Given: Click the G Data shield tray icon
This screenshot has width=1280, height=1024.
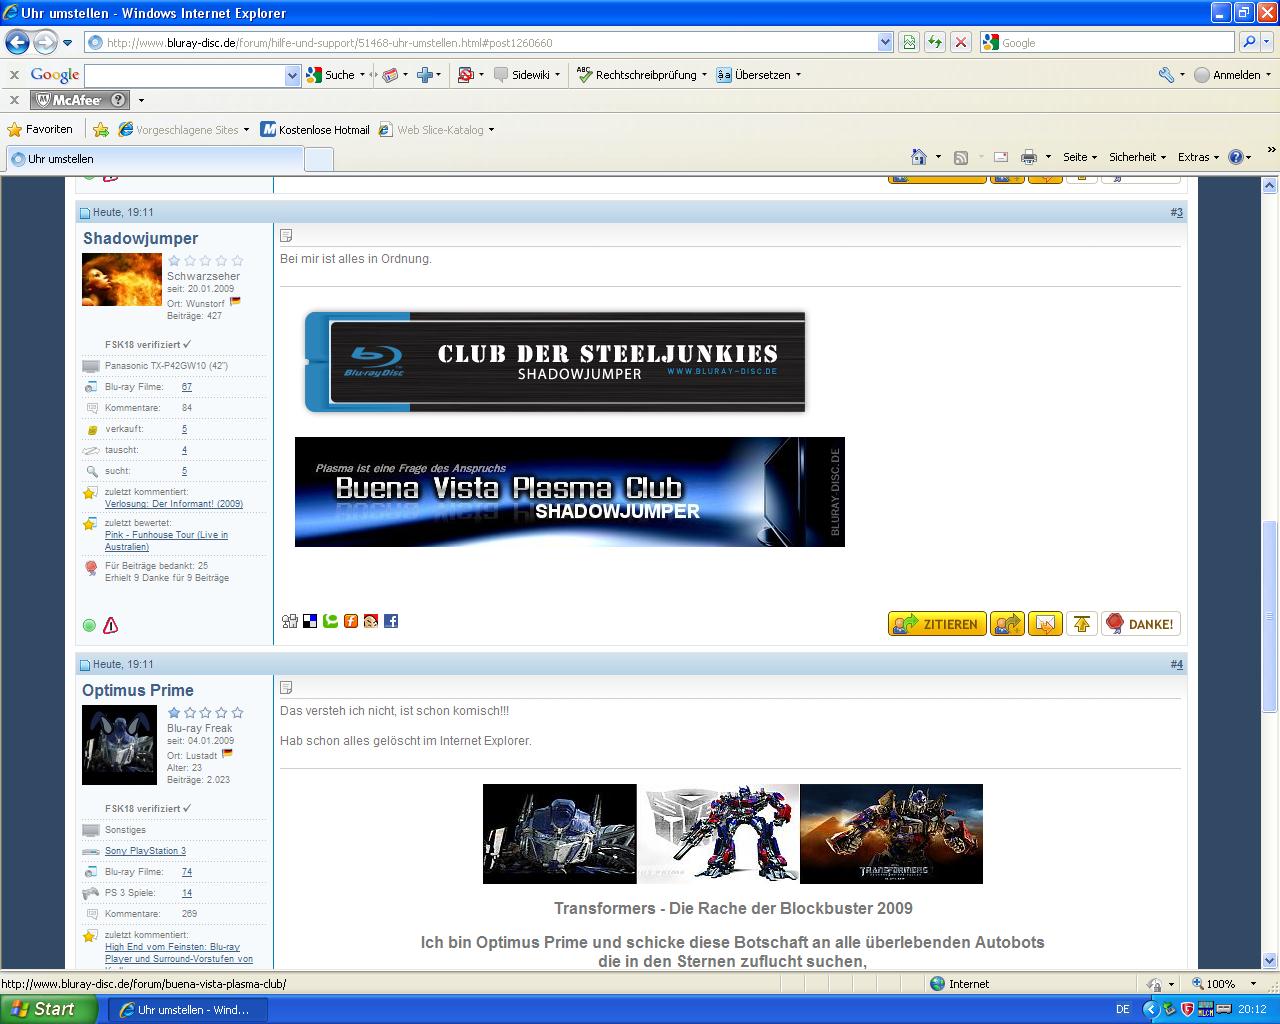Looking at the screenshot, I should (x=1188, y=1009).
